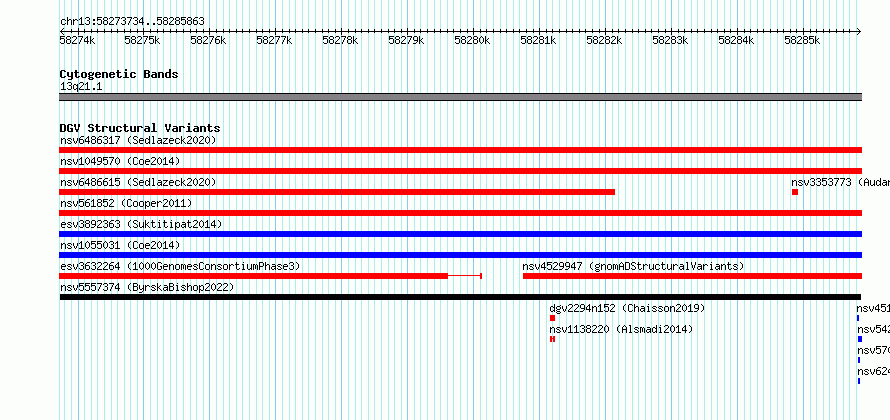This screenshot has height=420, width=890.
Task: Click the red bar under nsv4529947
Action: click(692, 276)
